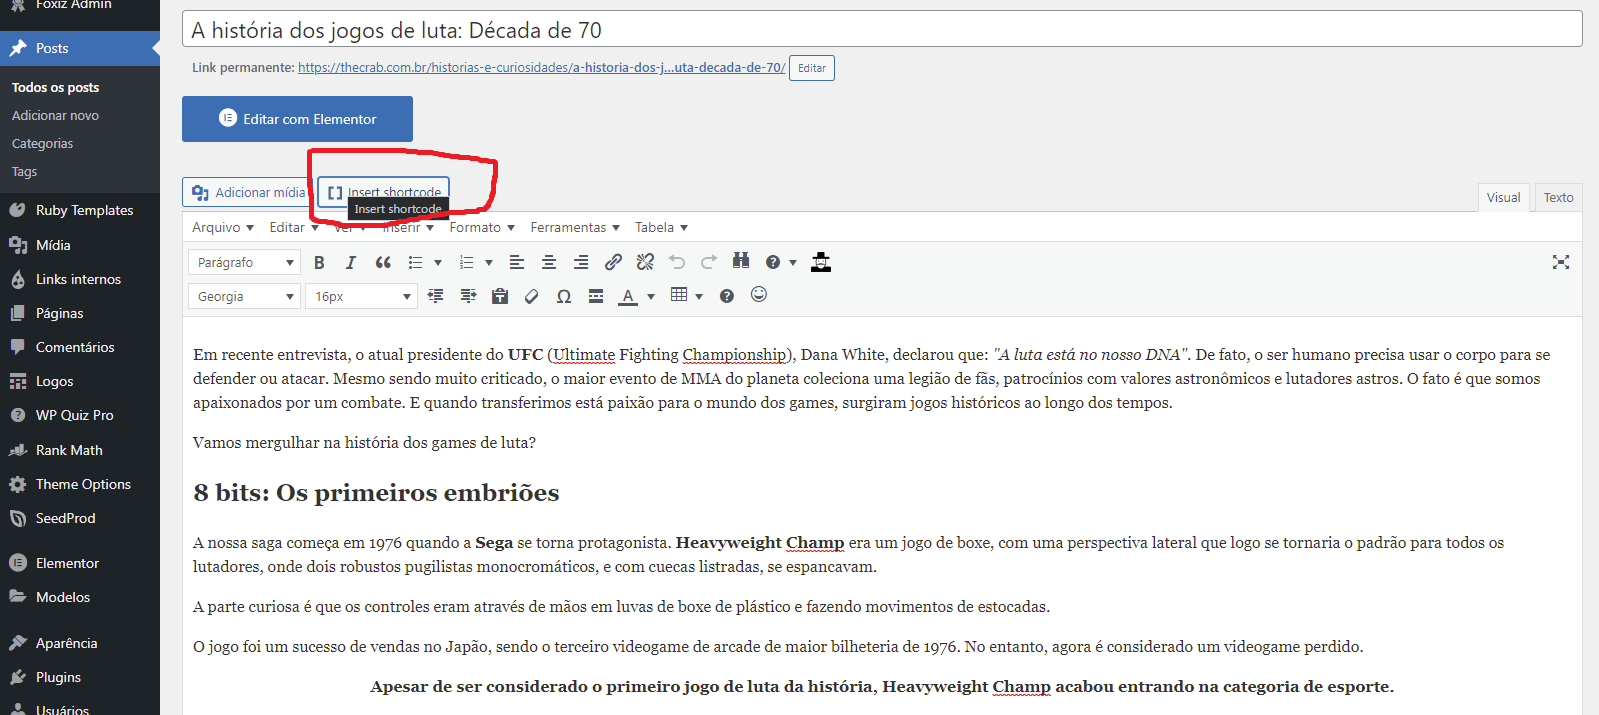
Task: Apply italic formatting
Action: pyautogui.click(x=351, y=263)
